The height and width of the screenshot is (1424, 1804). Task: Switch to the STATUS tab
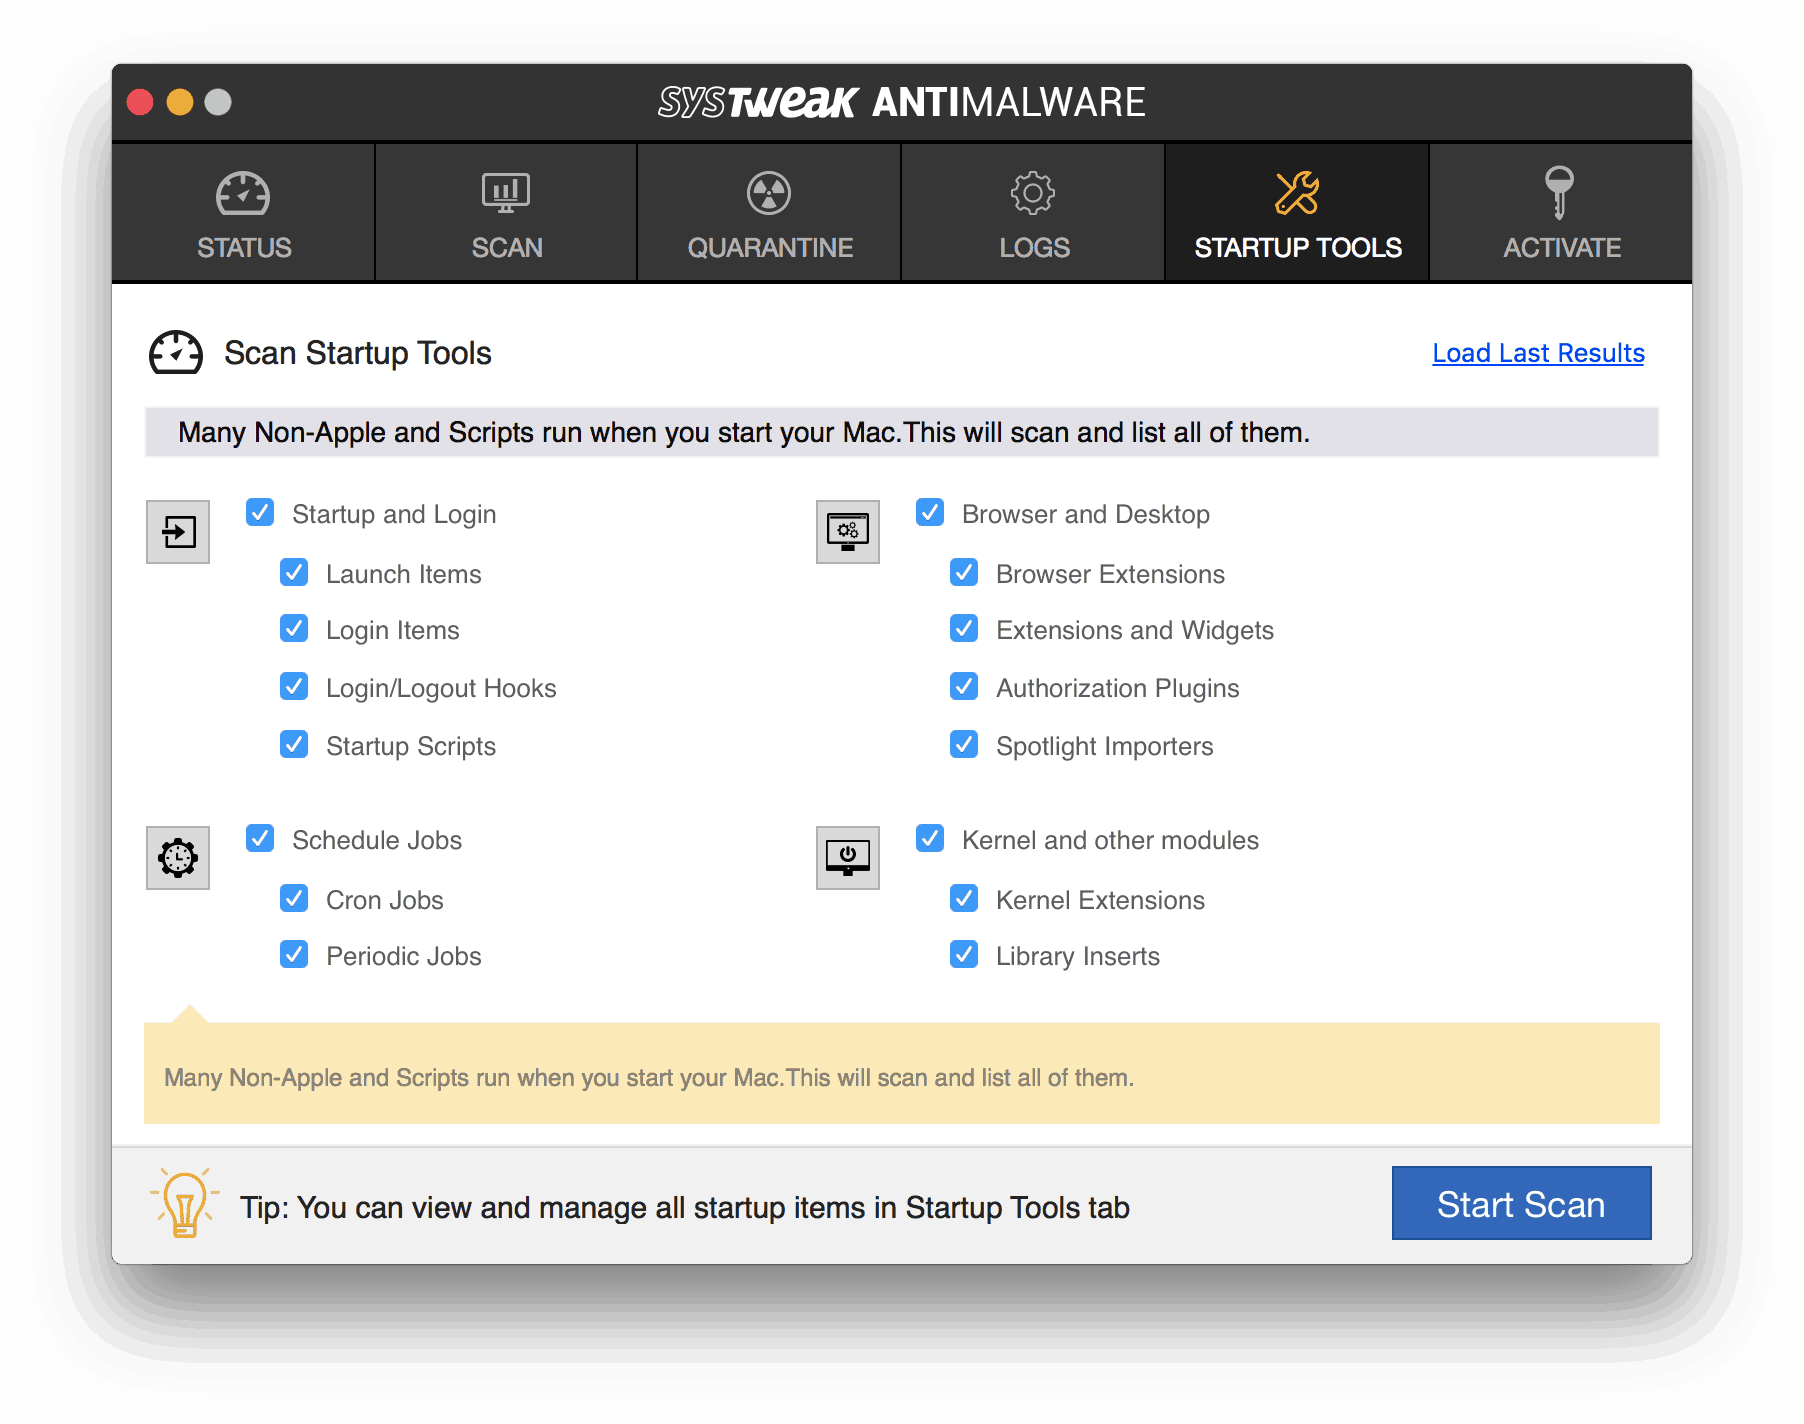(x=244, y=213)
